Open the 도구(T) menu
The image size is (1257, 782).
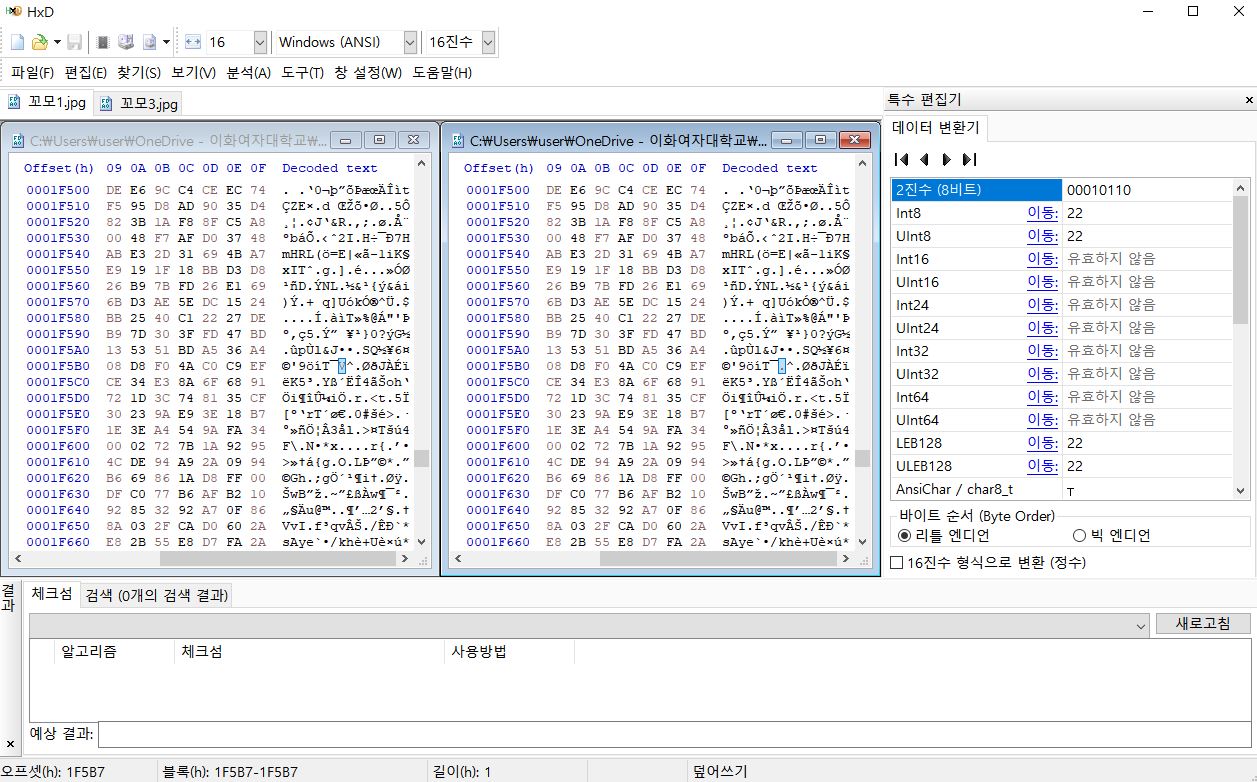[x=302, y=72]
